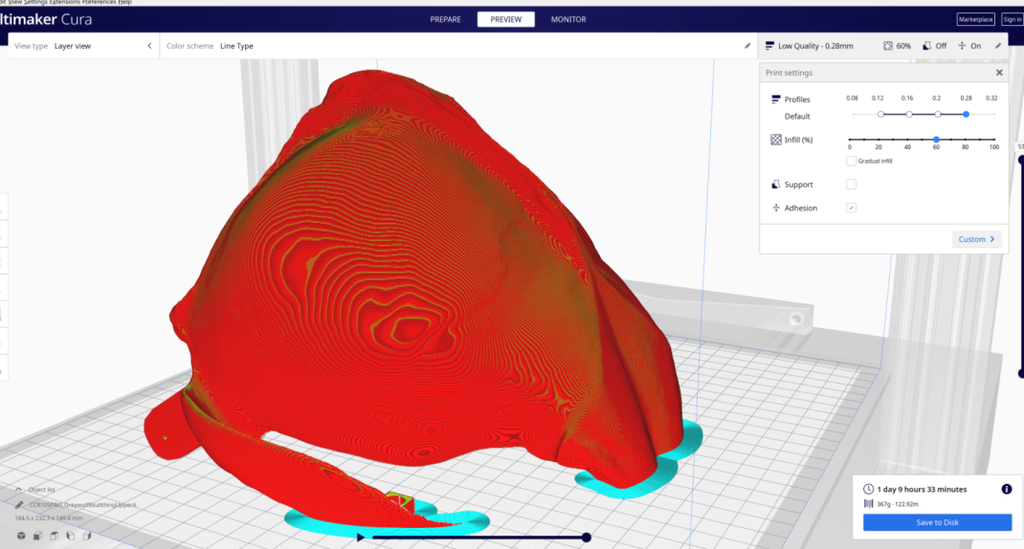The width and height of the screenshot is (1024, 549).
Task: Click the pencil icon beside the model filename
Action: coord(20,505)
